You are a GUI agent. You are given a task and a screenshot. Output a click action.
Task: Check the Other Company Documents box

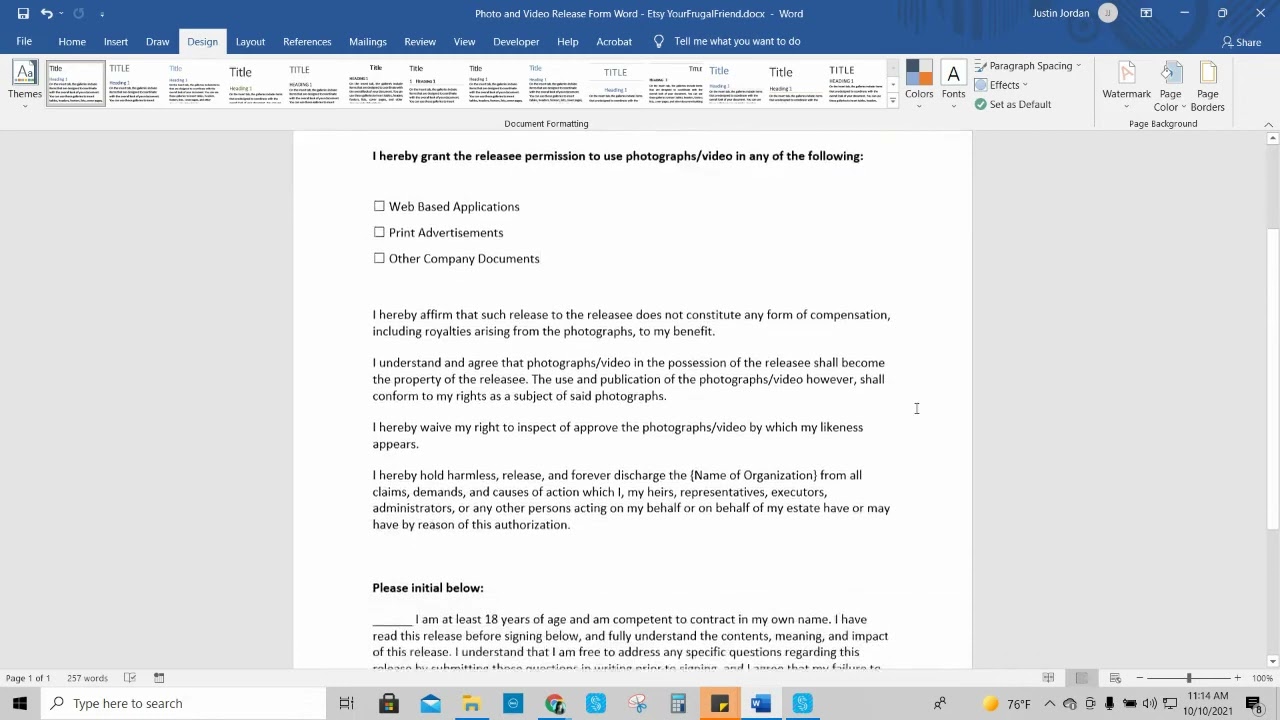click(x=379, y=258)
